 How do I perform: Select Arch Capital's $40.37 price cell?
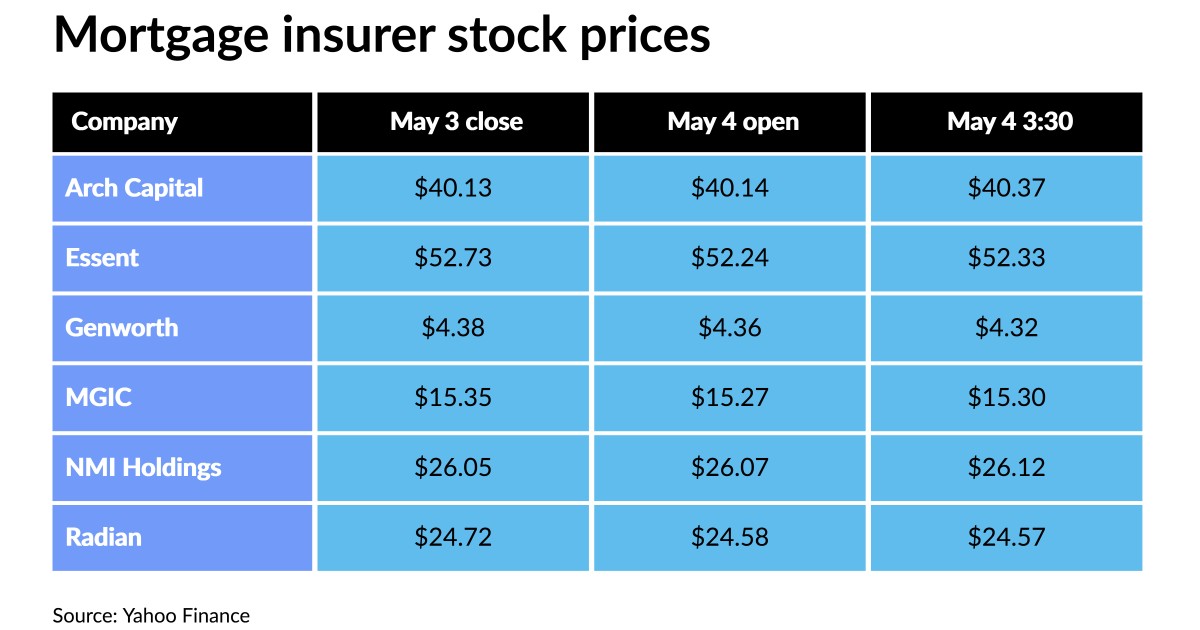pyautogui.click(x=1006, y=188)
